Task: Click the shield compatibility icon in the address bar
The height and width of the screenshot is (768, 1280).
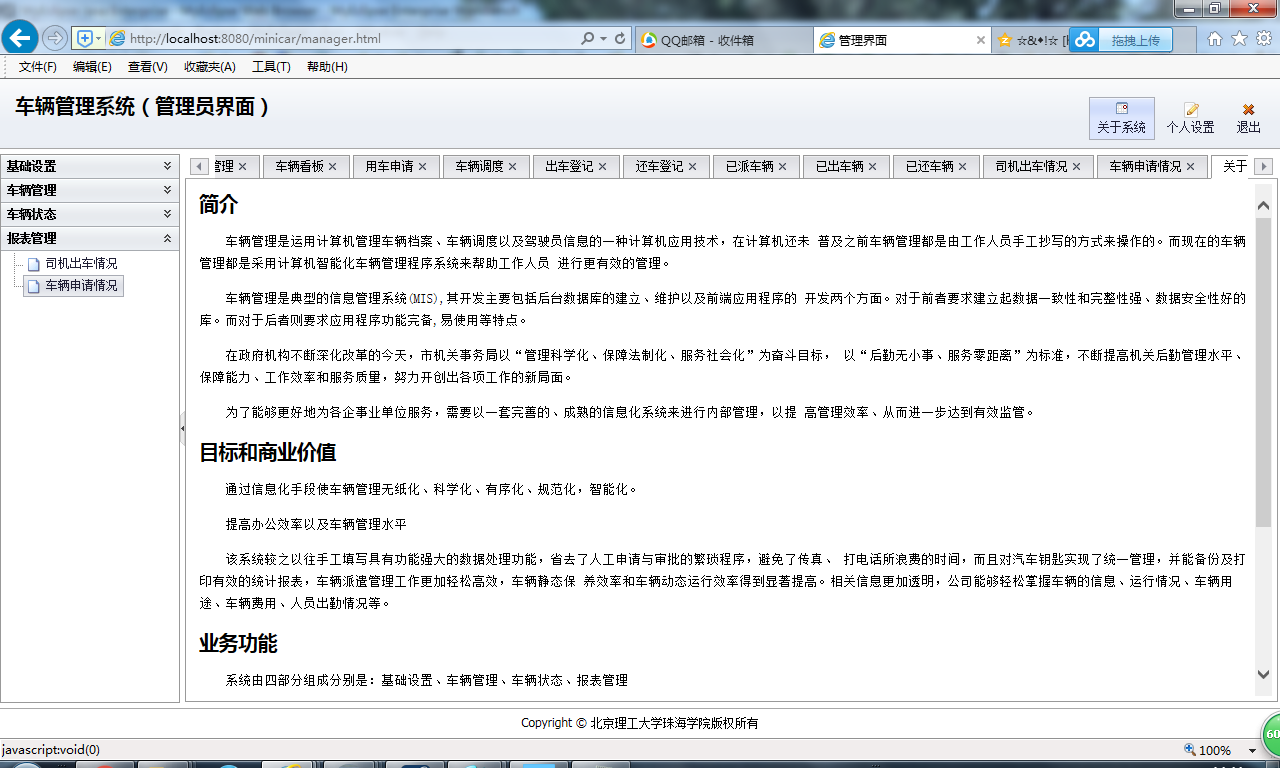Action: click(85, 39)
